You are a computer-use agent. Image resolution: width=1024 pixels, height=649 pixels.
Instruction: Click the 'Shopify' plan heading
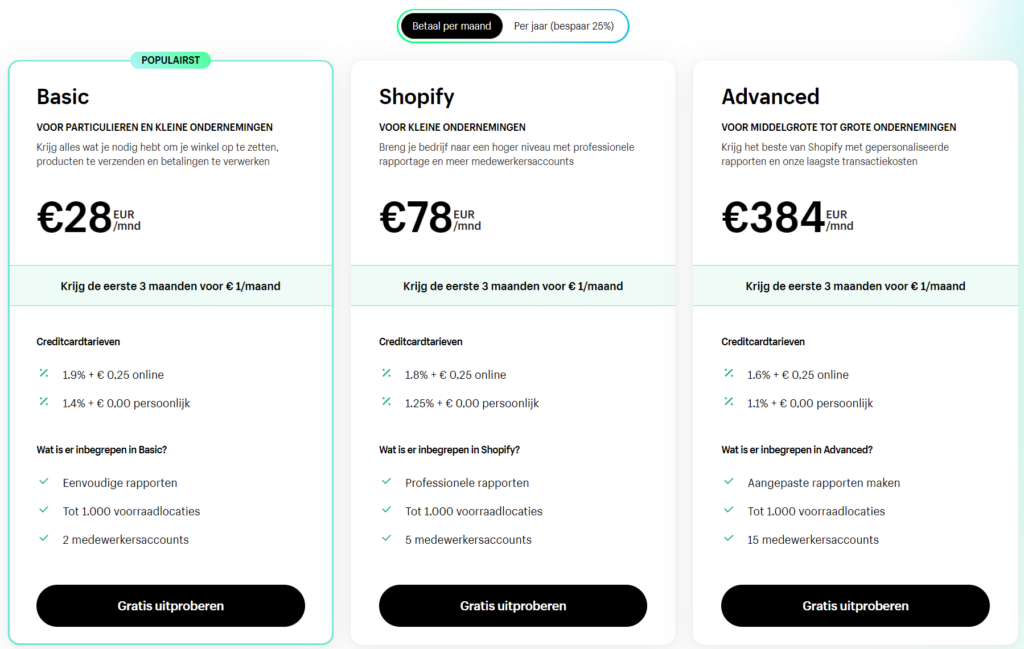tap(417, 97)
